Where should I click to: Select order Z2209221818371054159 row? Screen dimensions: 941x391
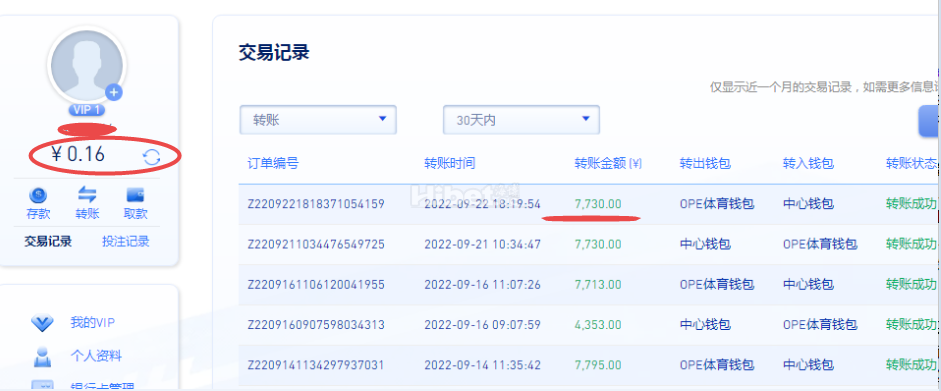pyautogui.click(x=589, y=204)
